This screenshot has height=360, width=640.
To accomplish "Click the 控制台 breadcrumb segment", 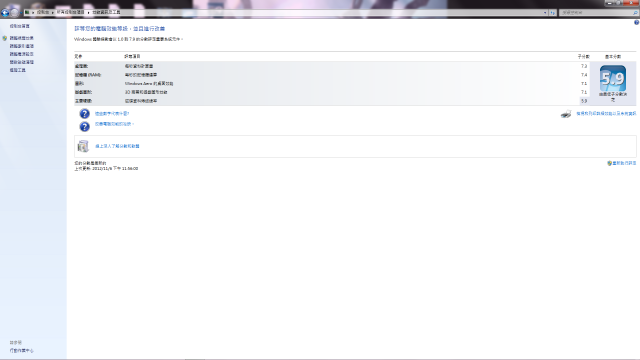I will [43, 13].
